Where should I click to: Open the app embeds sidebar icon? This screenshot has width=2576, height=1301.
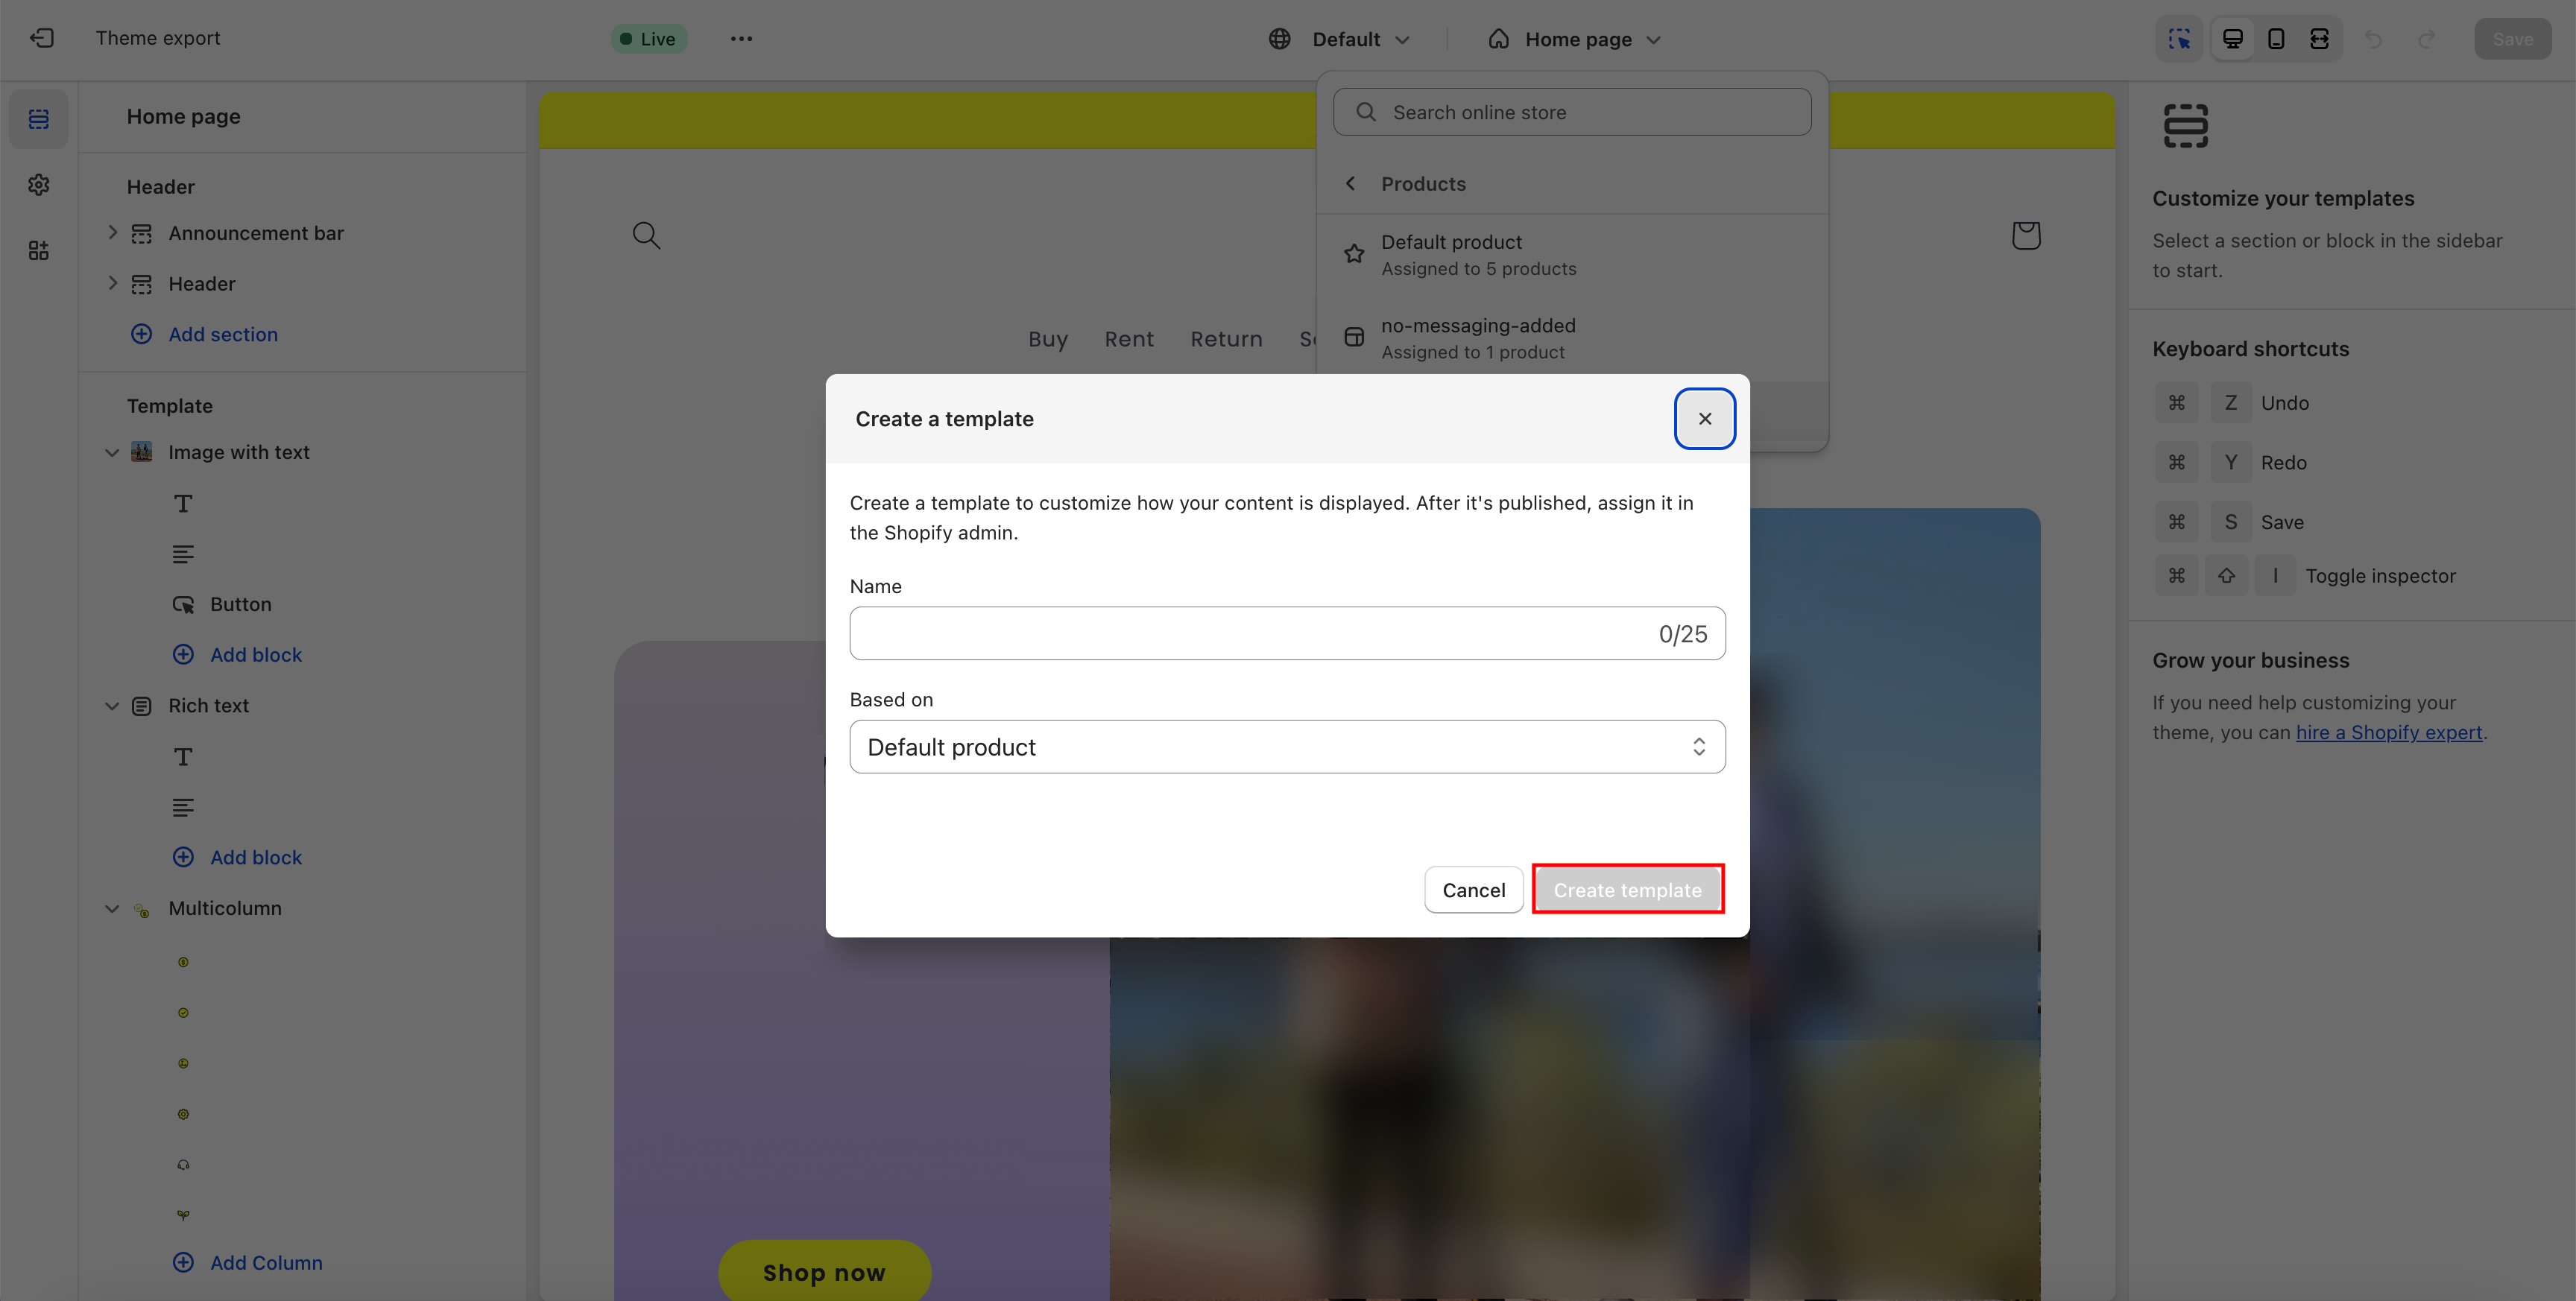click(39, 250)
